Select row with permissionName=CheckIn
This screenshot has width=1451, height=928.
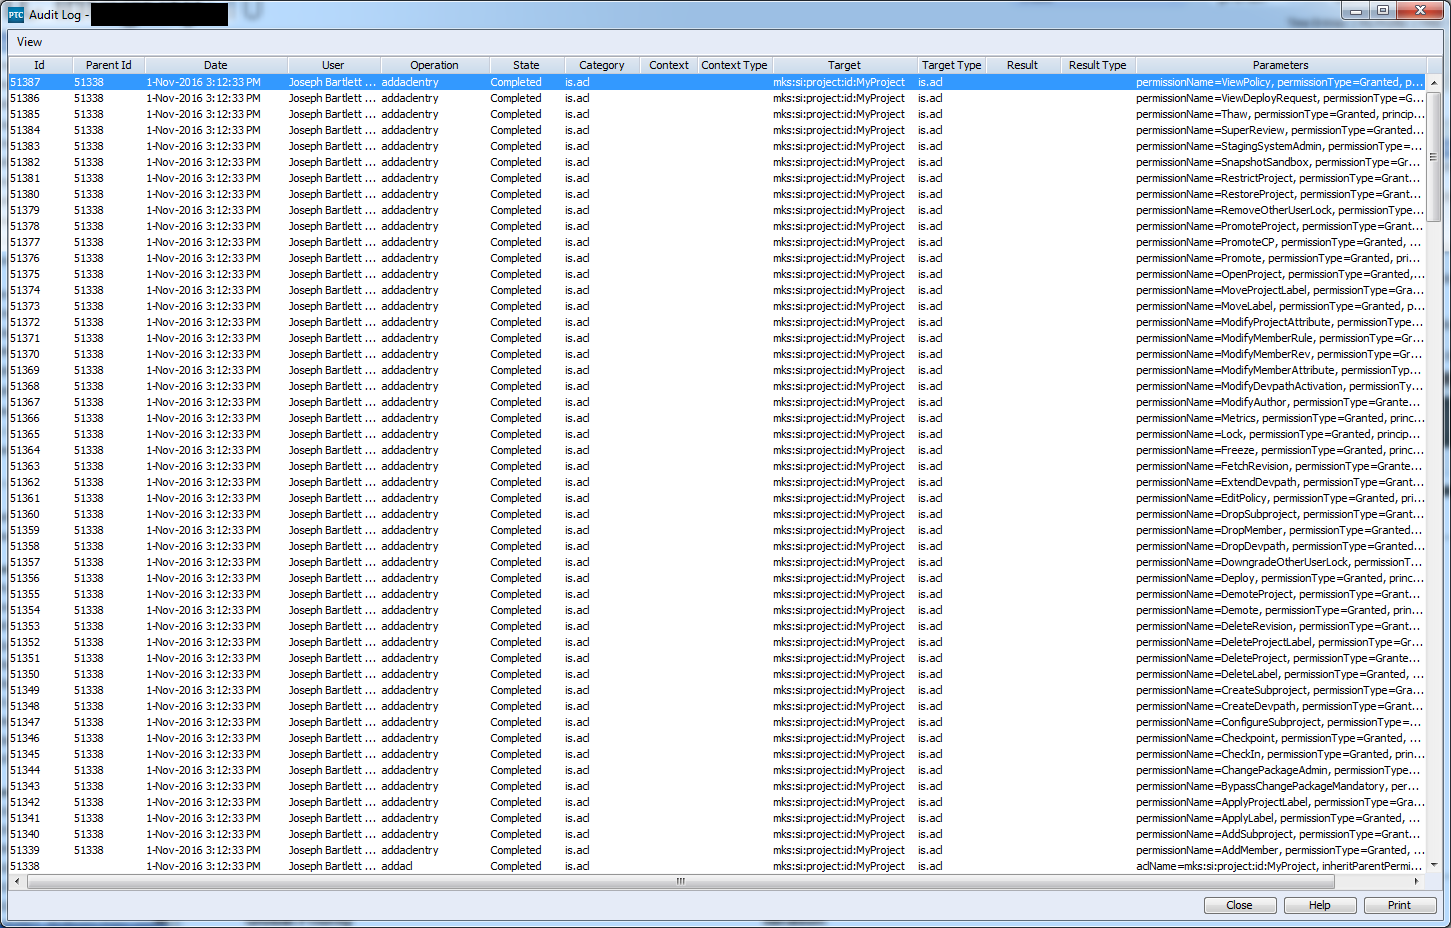pyautogui.click(x=717, y=754)
